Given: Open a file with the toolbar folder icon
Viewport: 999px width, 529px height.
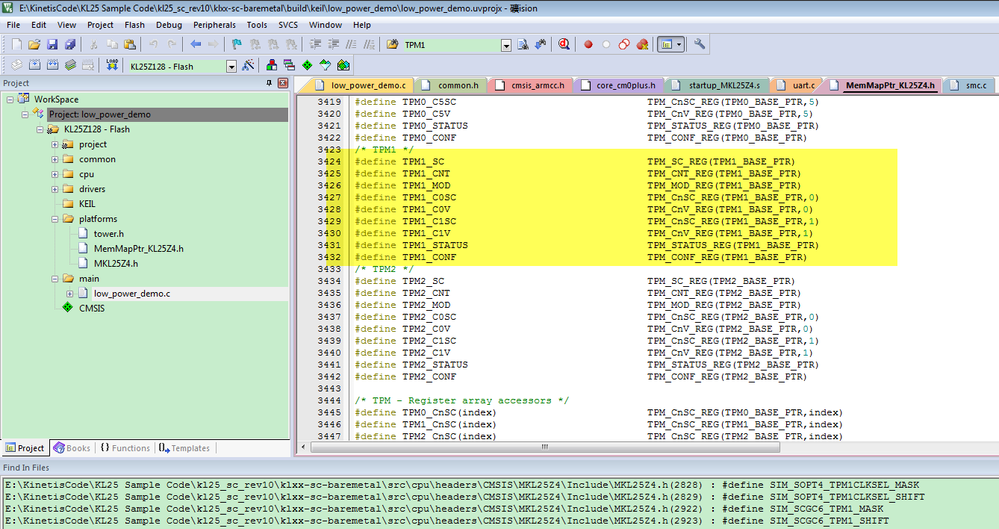Looking at the screenshot, I should 34,45.
